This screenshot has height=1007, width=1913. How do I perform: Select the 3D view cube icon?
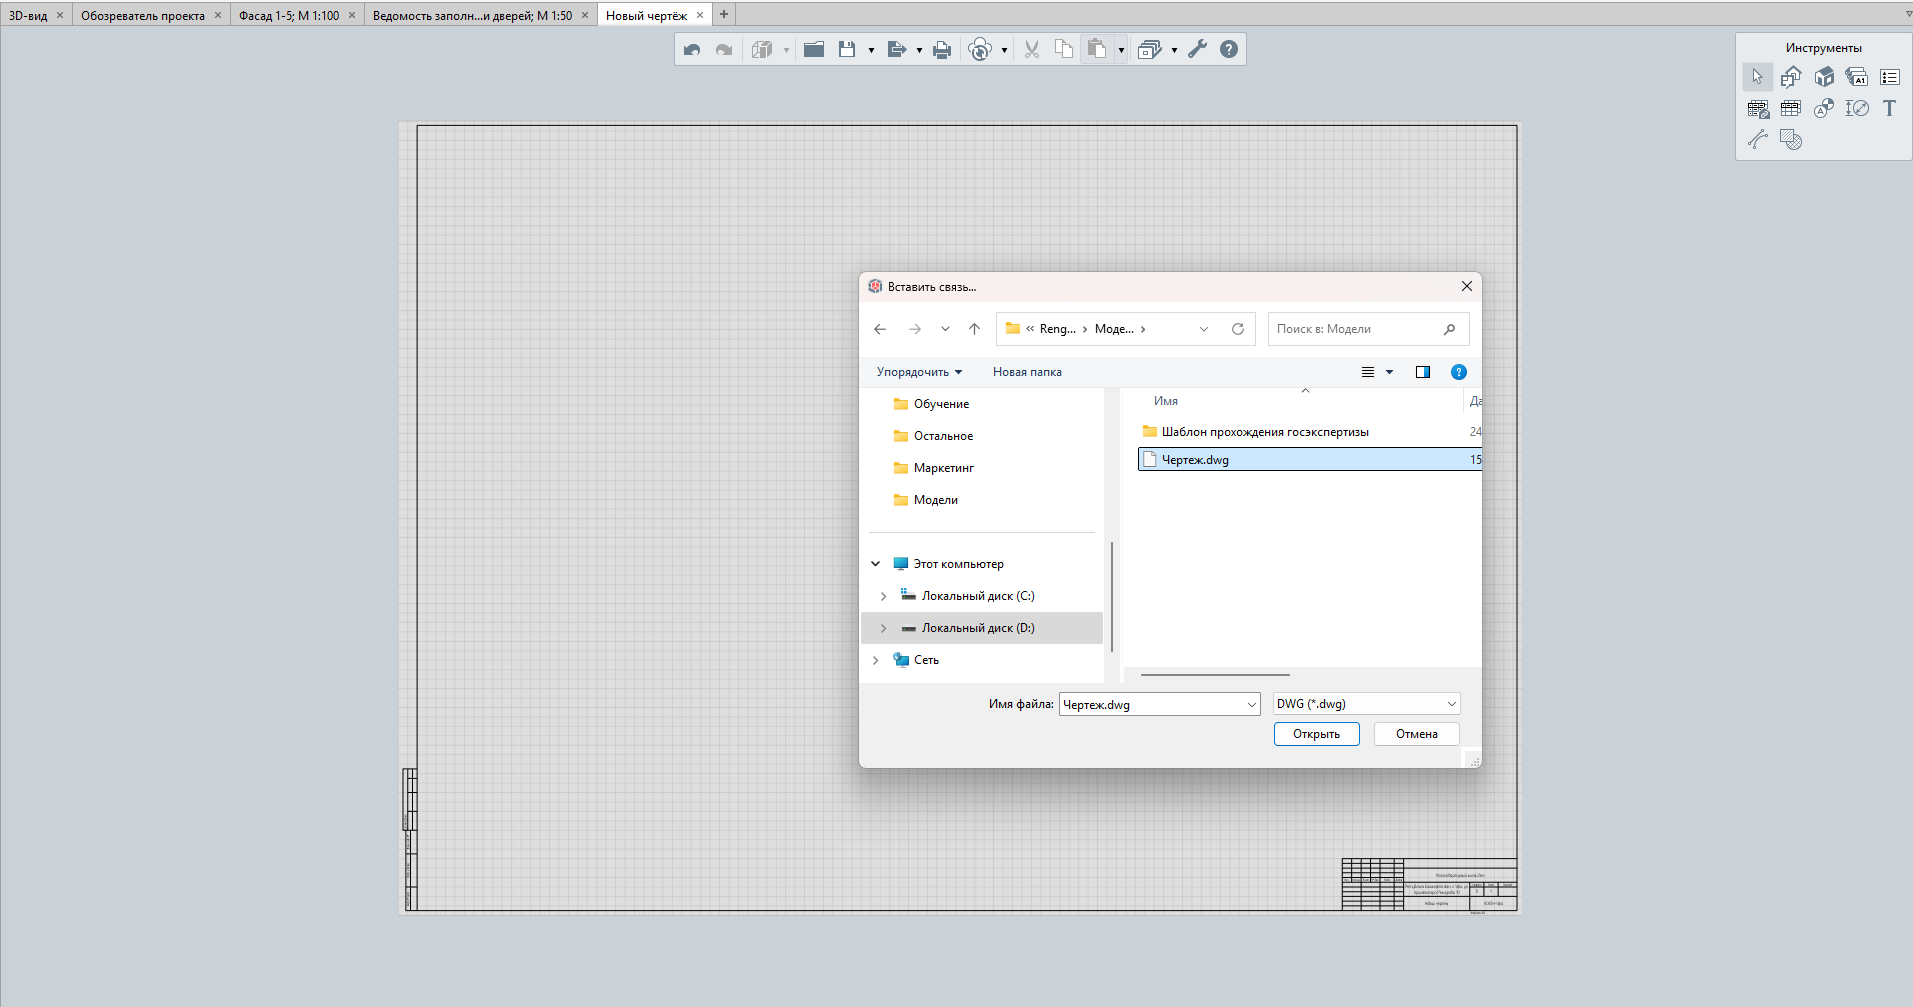pos(762,49)
